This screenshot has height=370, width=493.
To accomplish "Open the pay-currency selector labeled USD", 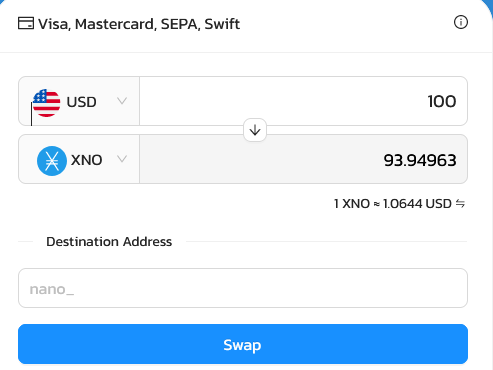I will tap(79, 101).
